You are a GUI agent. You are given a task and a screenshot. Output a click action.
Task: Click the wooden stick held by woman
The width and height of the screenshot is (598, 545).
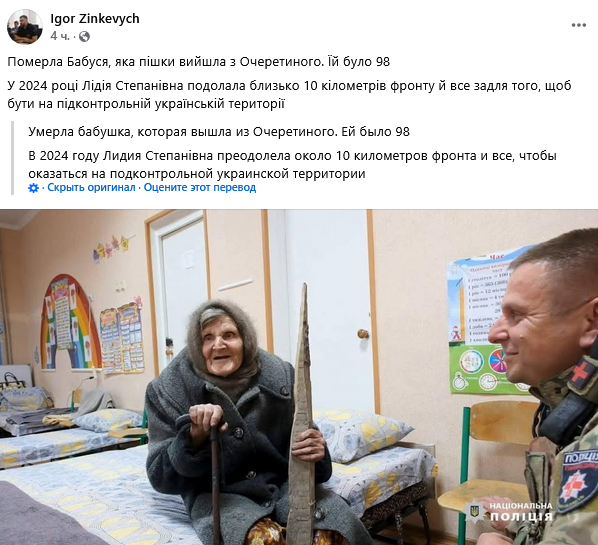tap(302, 414)
